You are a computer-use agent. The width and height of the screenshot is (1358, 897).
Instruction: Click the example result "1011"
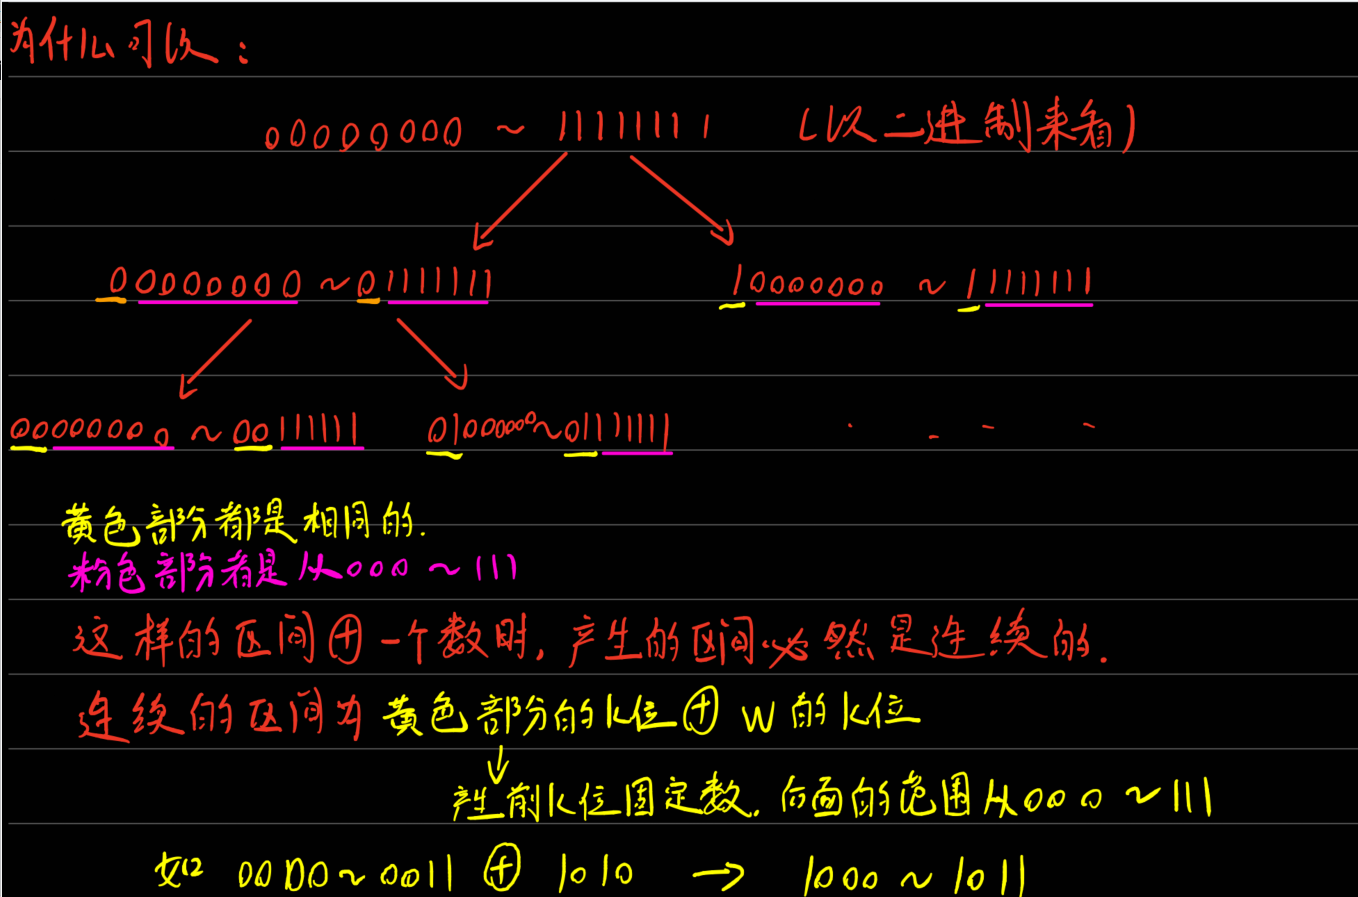click(989, 876)
